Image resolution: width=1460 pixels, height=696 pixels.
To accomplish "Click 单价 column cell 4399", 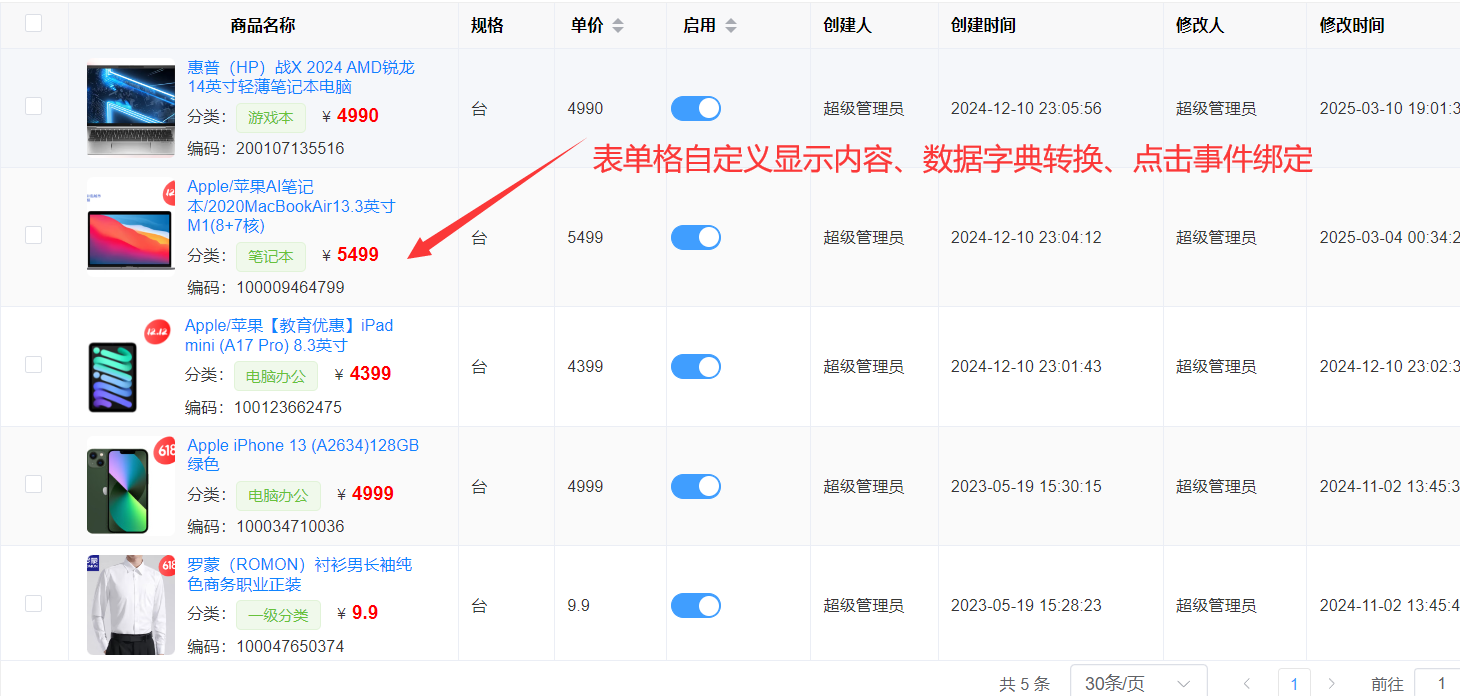I will [585, 367].
